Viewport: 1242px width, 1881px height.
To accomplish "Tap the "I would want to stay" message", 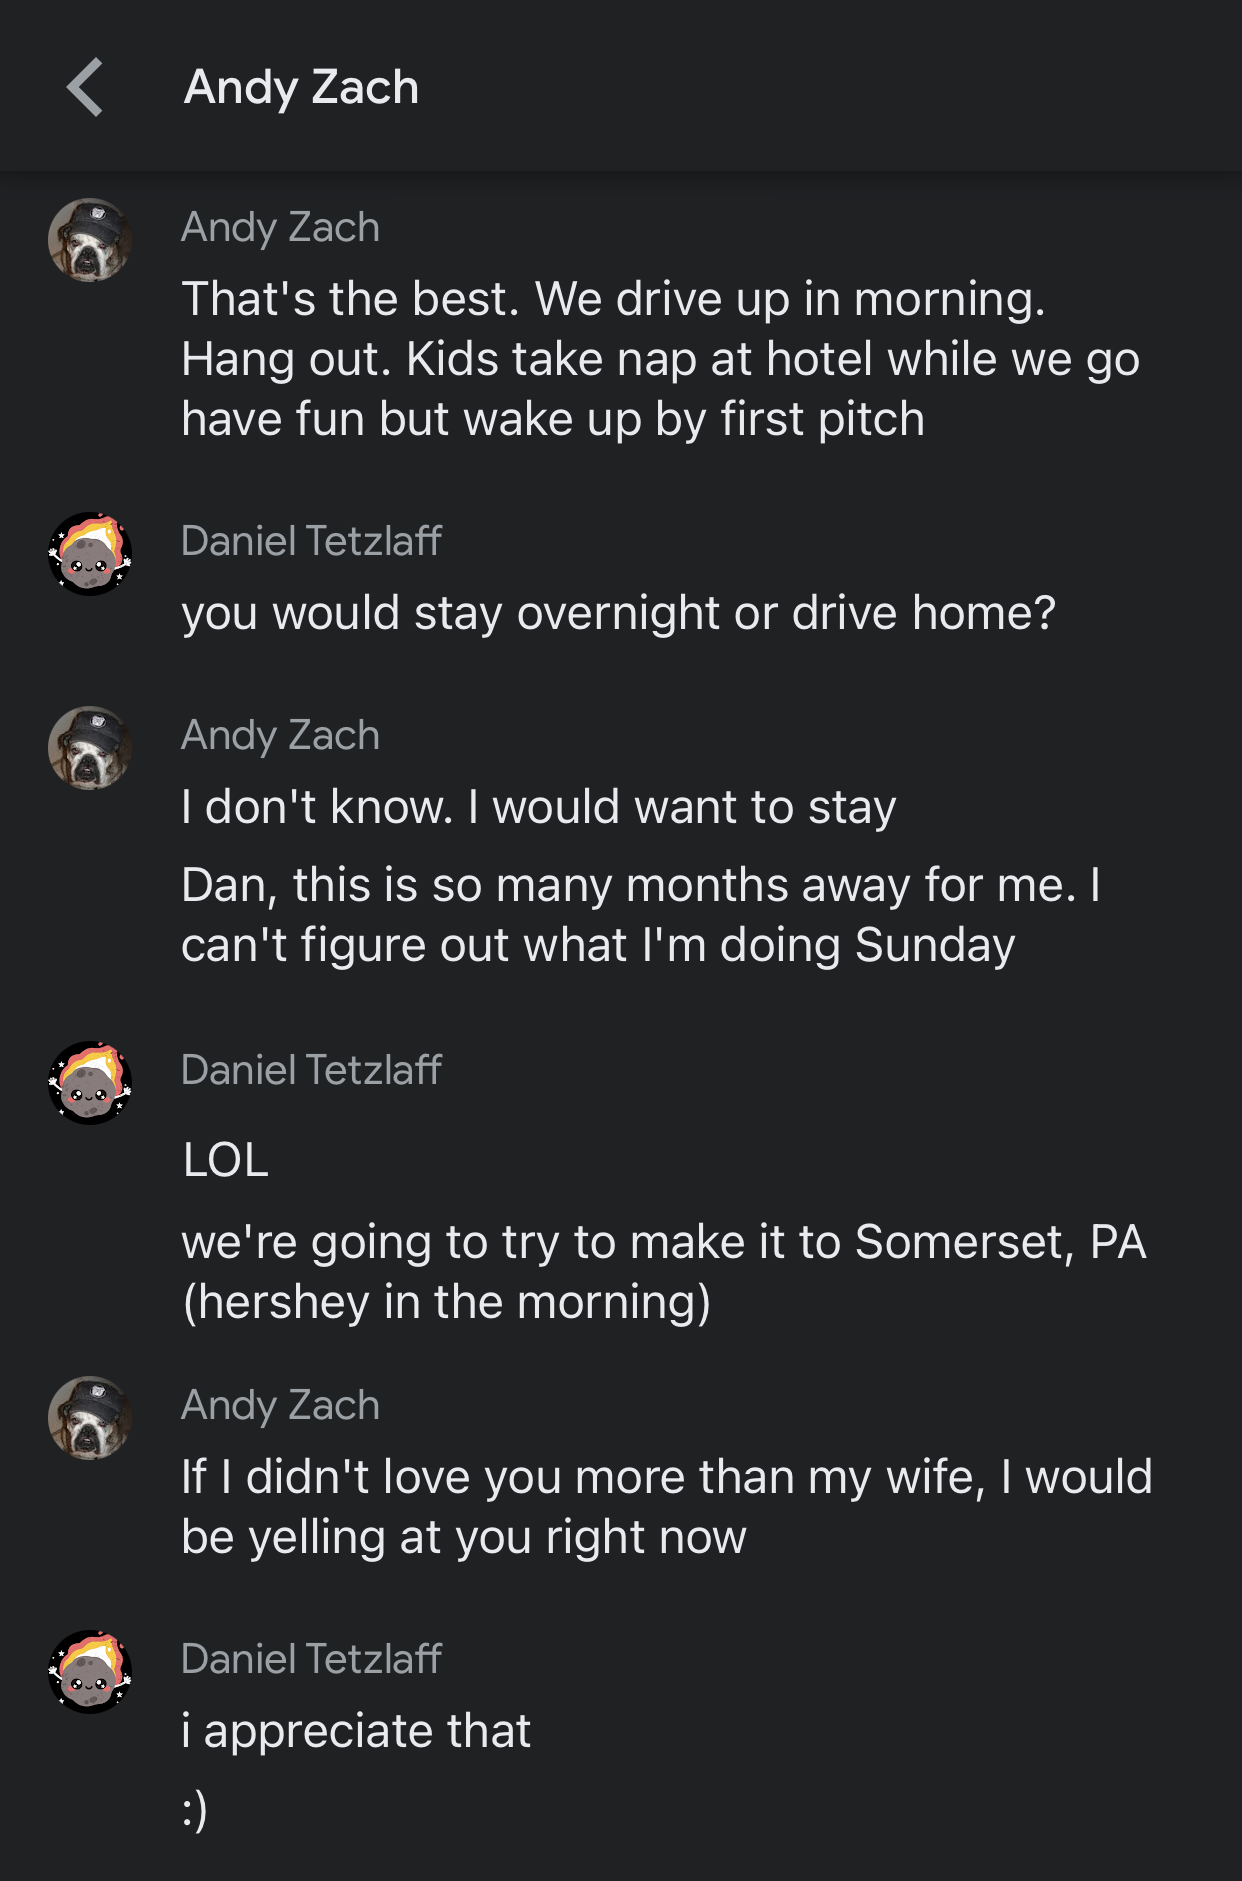I will coord(538,807).
